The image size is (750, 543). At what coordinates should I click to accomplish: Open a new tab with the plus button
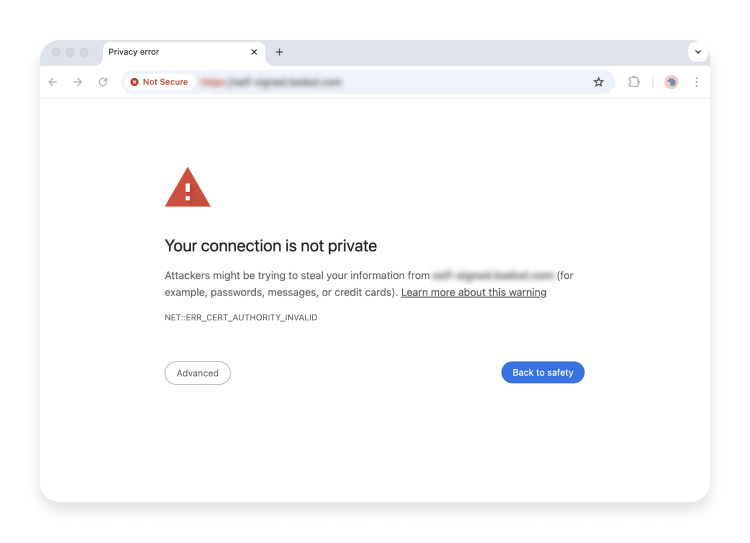[279, 52]
